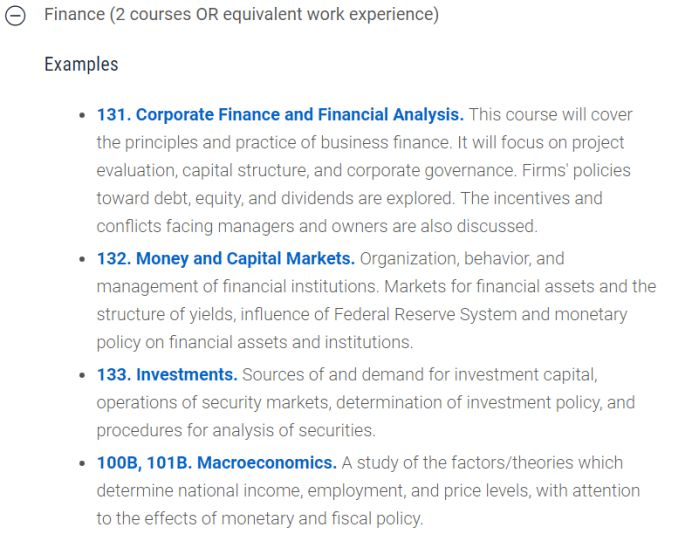Click 'Organization, behavior, and' description text
Image resolution: width=692 pixels, height=534 pixels.
[x=462, y=259]
